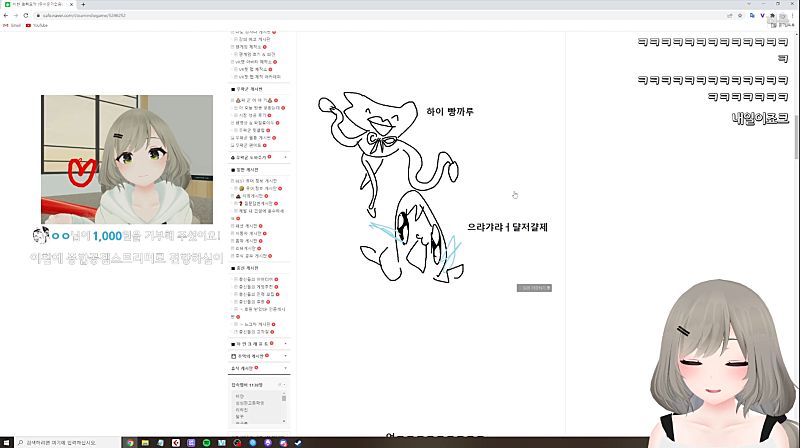
Task: Open File Explorer in the taskbar
Action: click(x=145, y=443)
